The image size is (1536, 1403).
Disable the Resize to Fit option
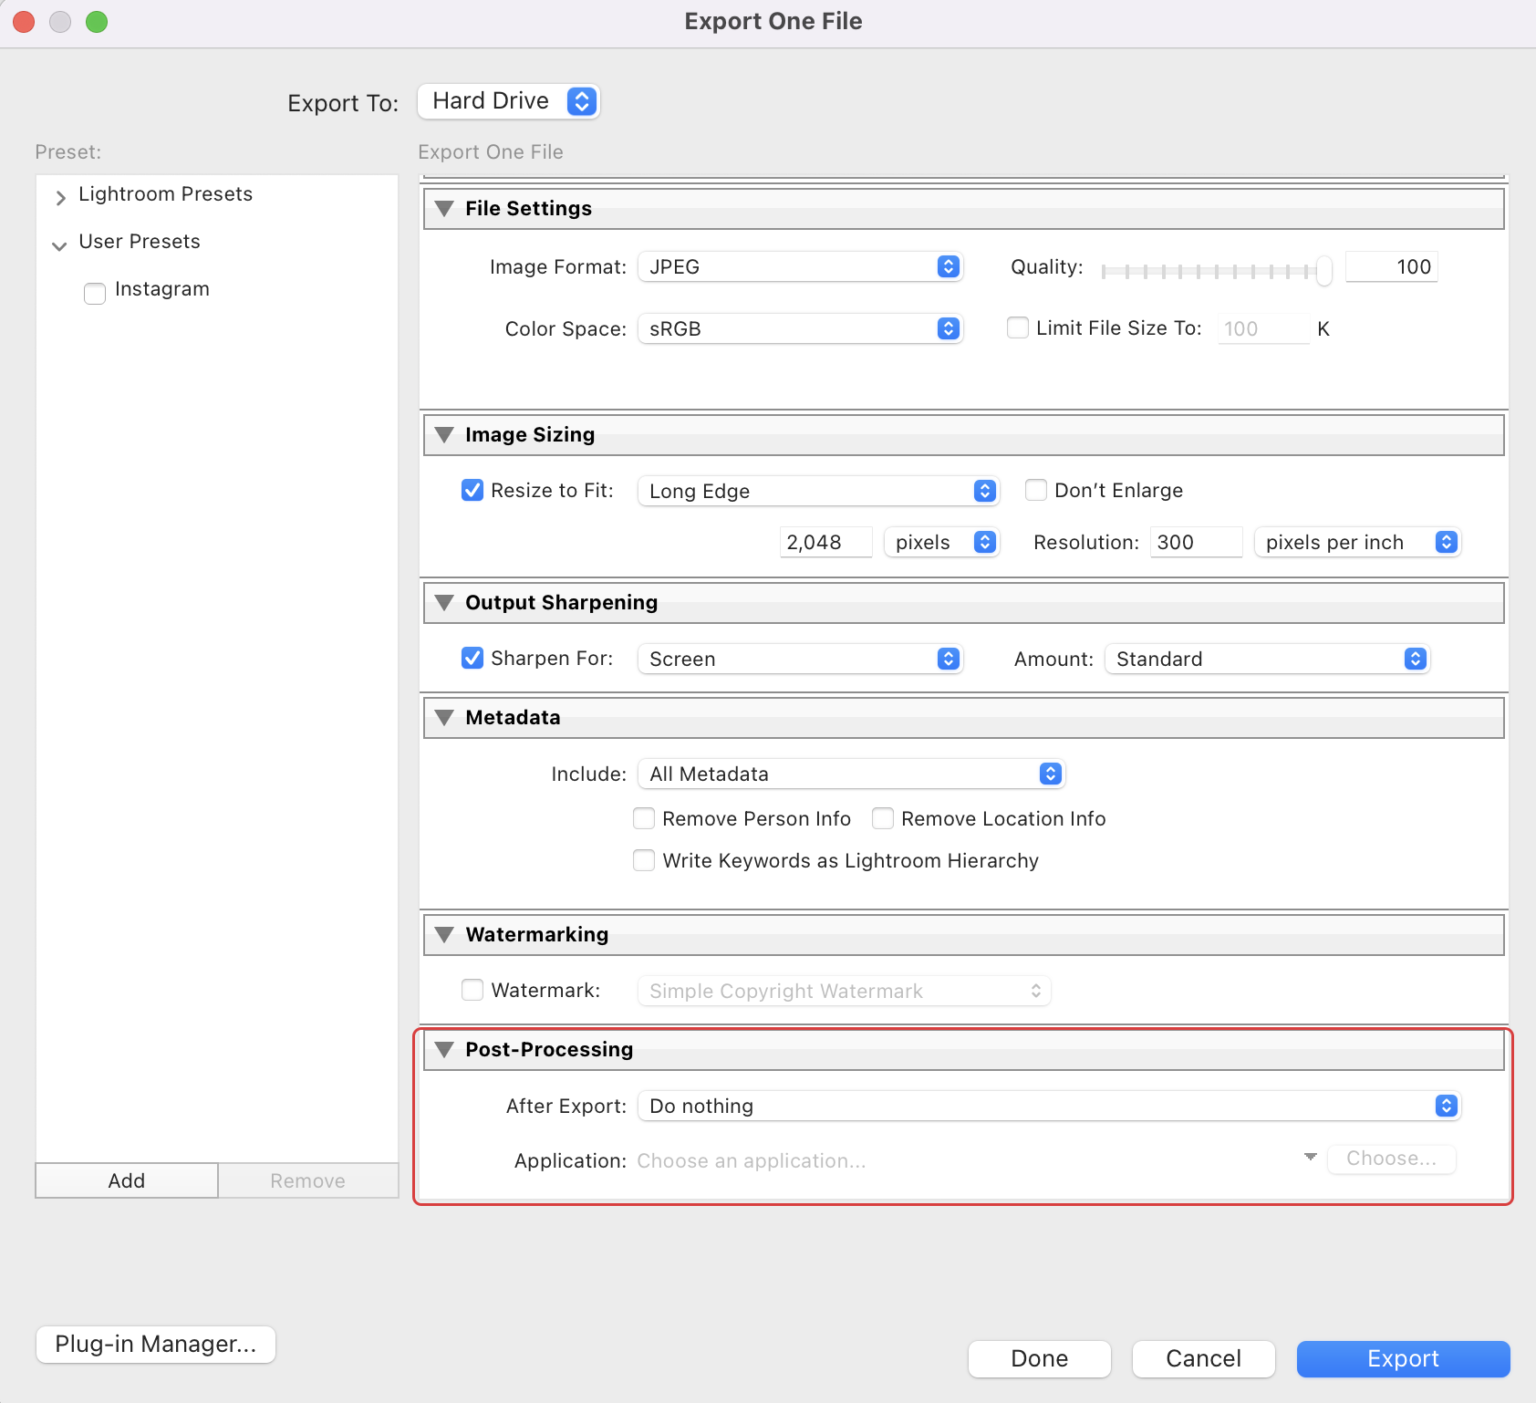pyautogui.click(x=472, y=490)
